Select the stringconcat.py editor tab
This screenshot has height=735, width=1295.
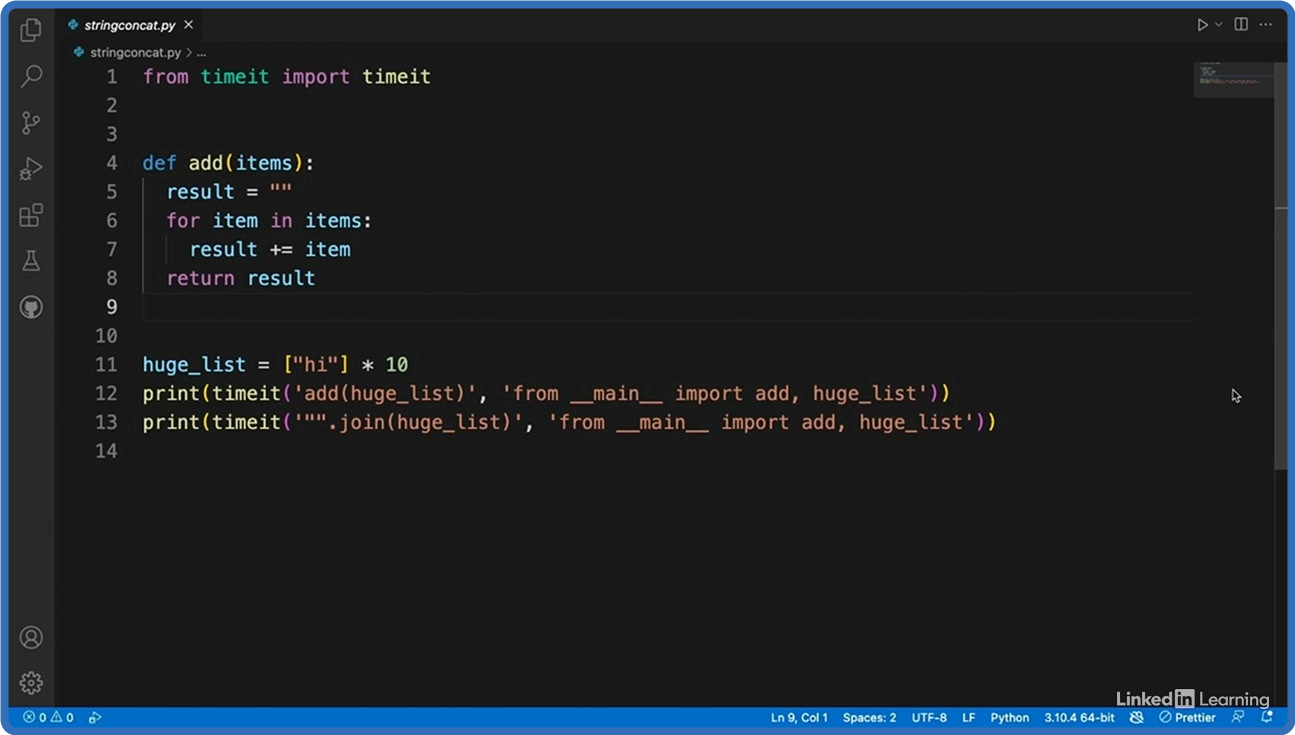tap(128, 25)
